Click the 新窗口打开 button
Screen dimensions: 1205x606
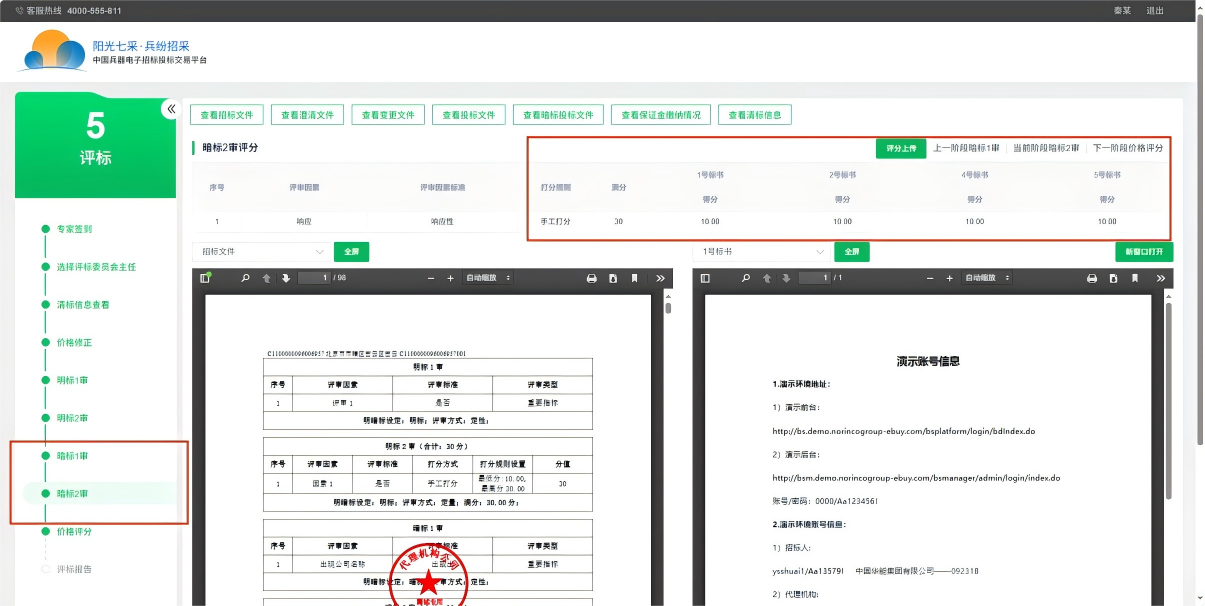coord(1144,252)
